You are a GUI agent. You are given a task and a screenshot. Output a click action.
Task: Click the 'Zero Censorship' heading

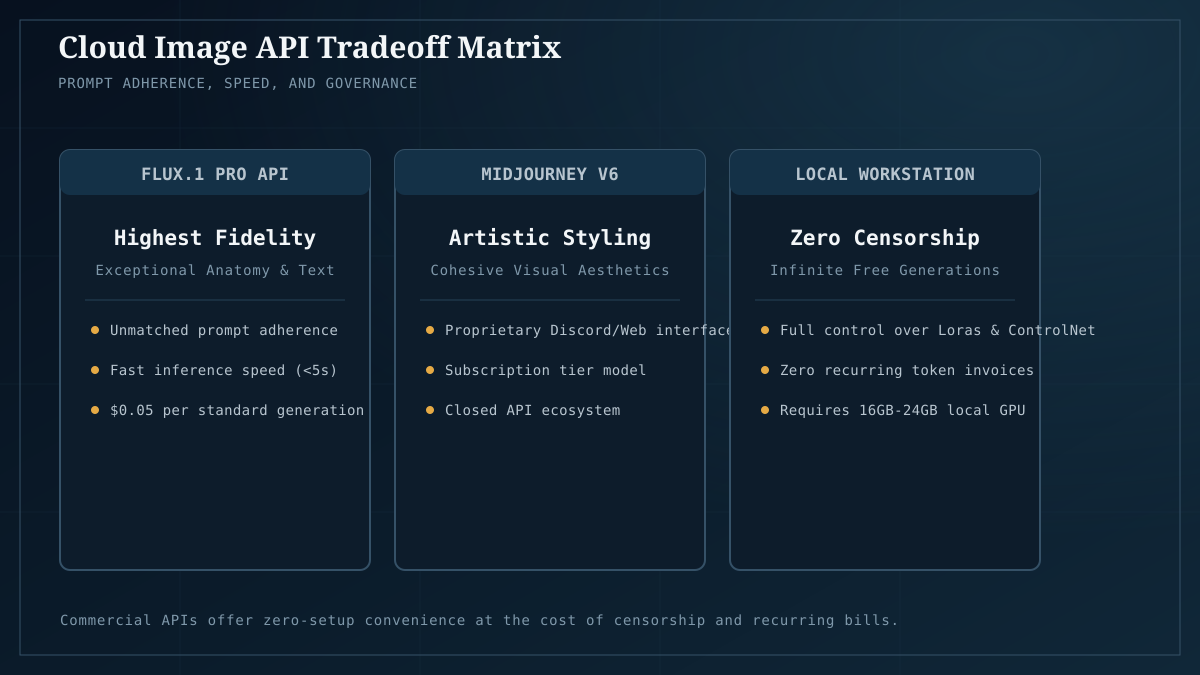point(885,237)
